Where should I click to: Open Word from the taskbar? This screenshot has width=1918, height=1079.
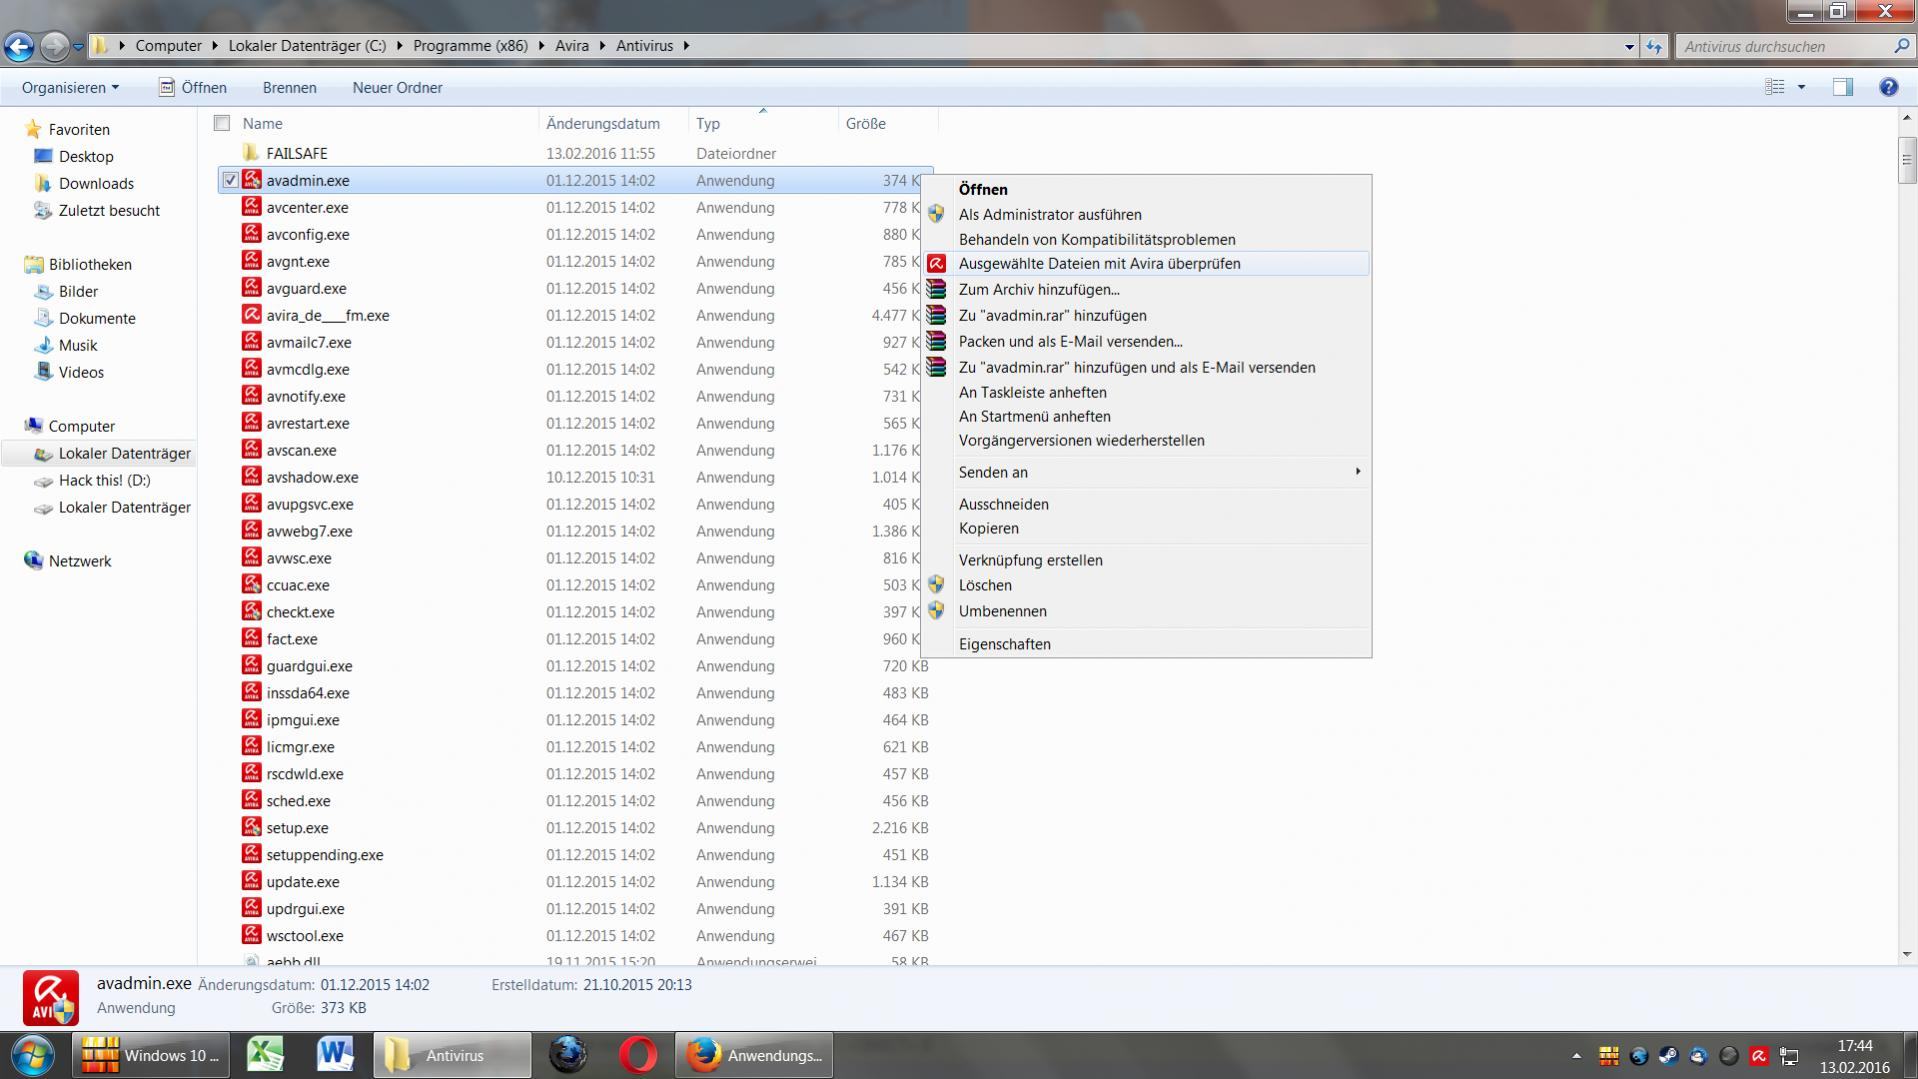335,1055
